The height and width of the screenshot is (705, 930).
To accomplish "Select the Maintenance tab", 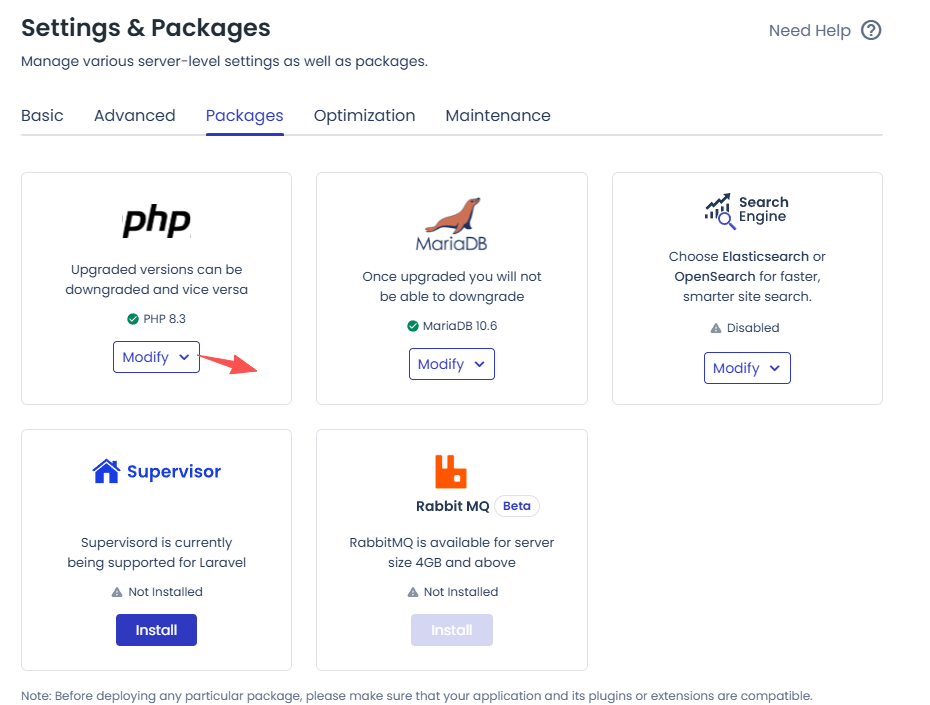I will (x=497, y=115).
